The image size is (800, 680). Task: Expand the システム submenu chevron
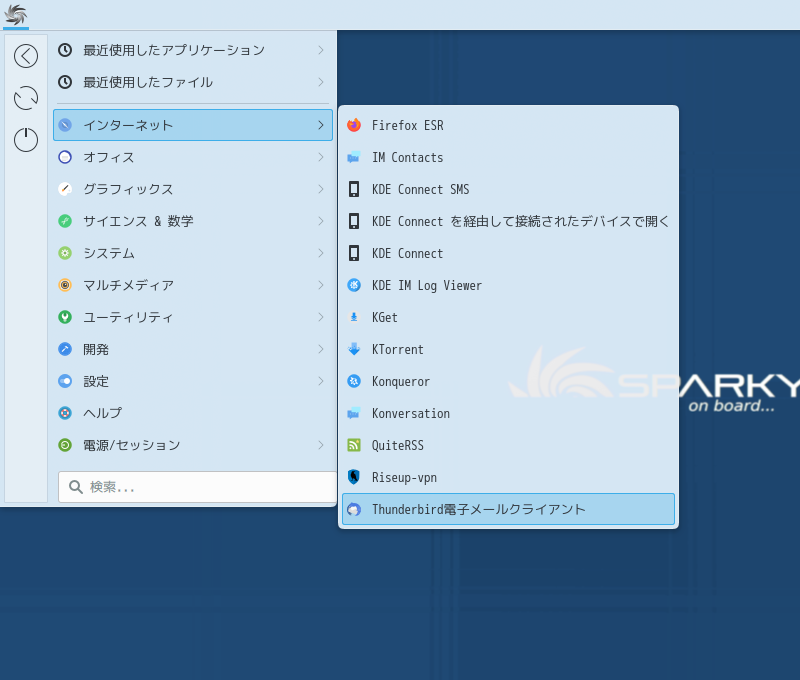tap(321, 253)
